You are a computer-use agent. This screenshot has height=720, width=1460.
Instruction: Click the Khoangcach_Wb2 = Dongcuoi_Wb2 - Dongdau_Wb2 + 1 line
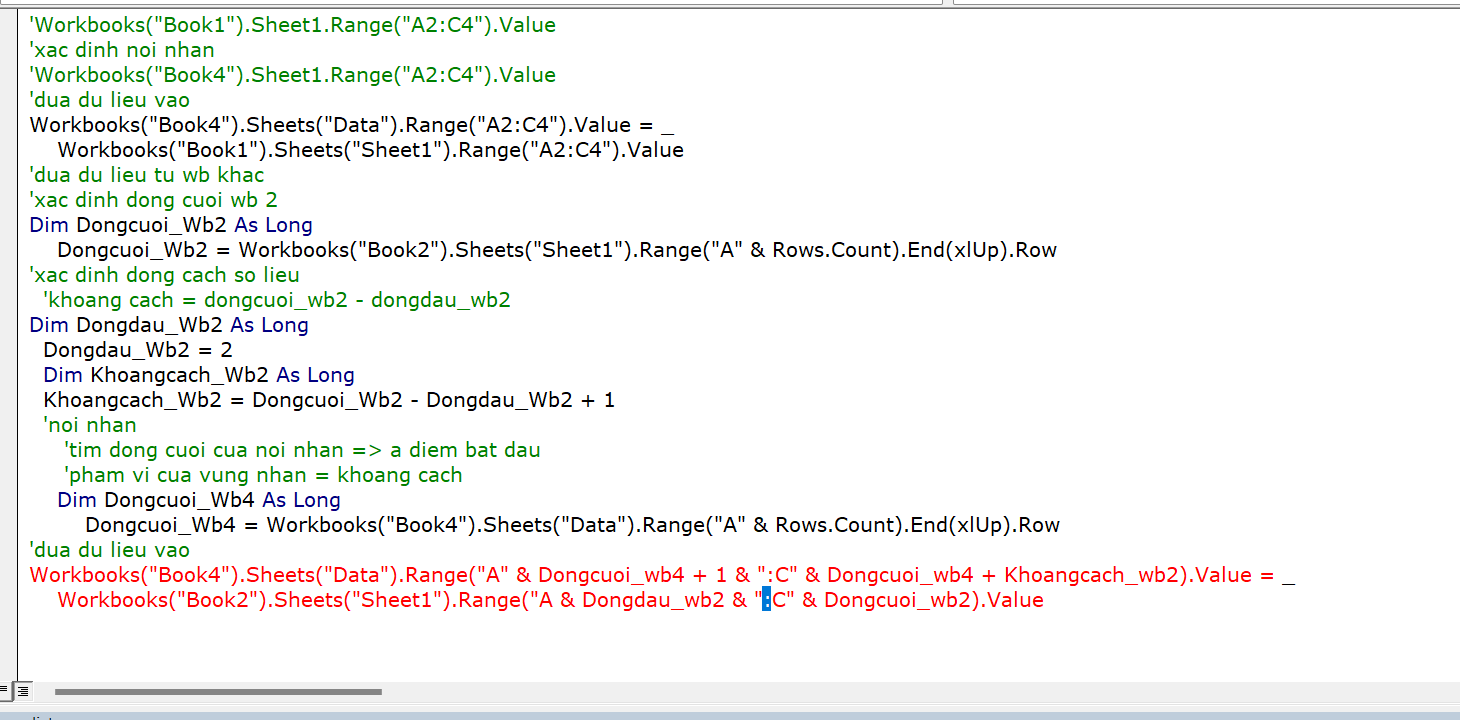[x=329, y=400]
